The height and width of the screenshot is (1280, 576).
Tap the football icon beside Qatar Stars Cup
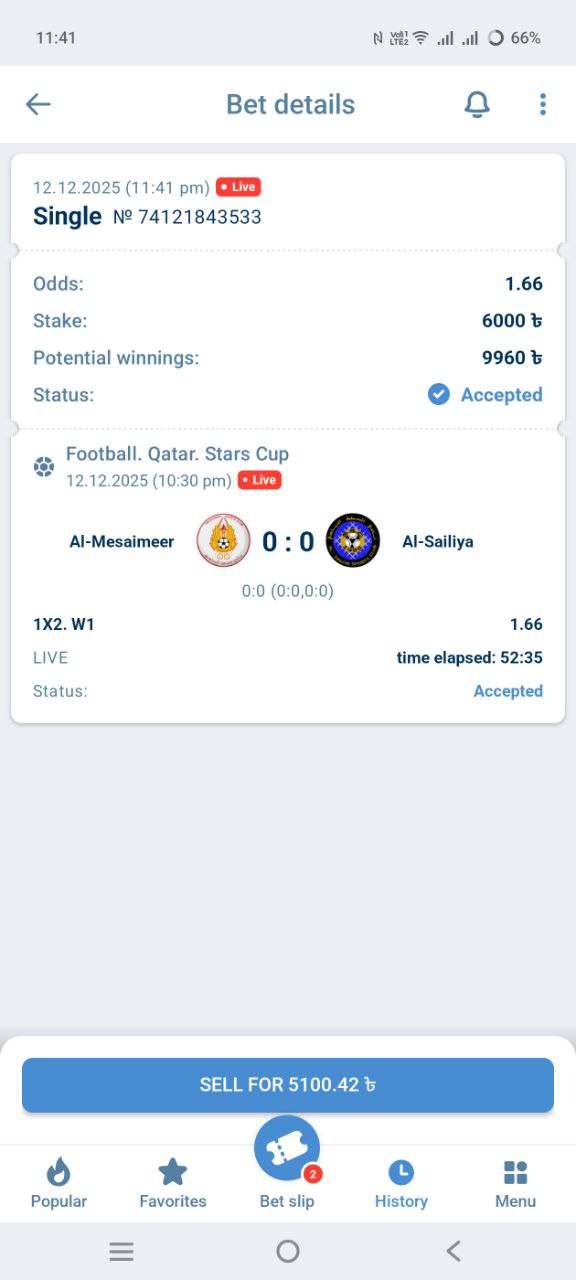click(43, 466)
